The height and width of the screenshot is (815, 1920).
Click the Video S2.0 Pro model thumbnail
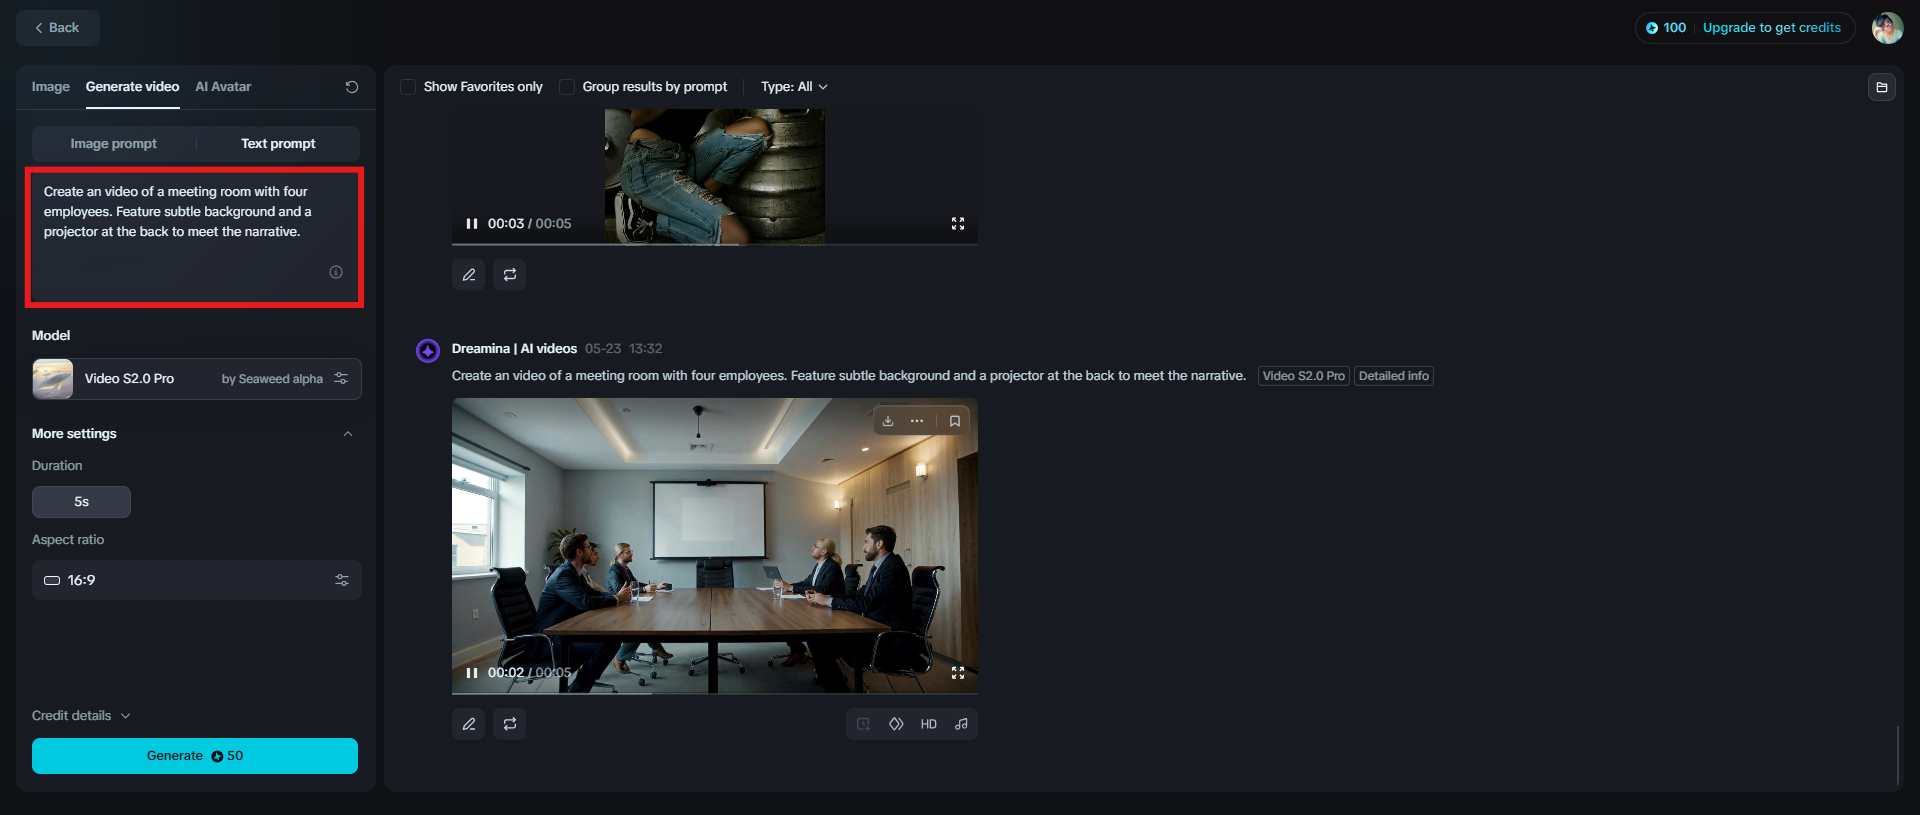53,379
